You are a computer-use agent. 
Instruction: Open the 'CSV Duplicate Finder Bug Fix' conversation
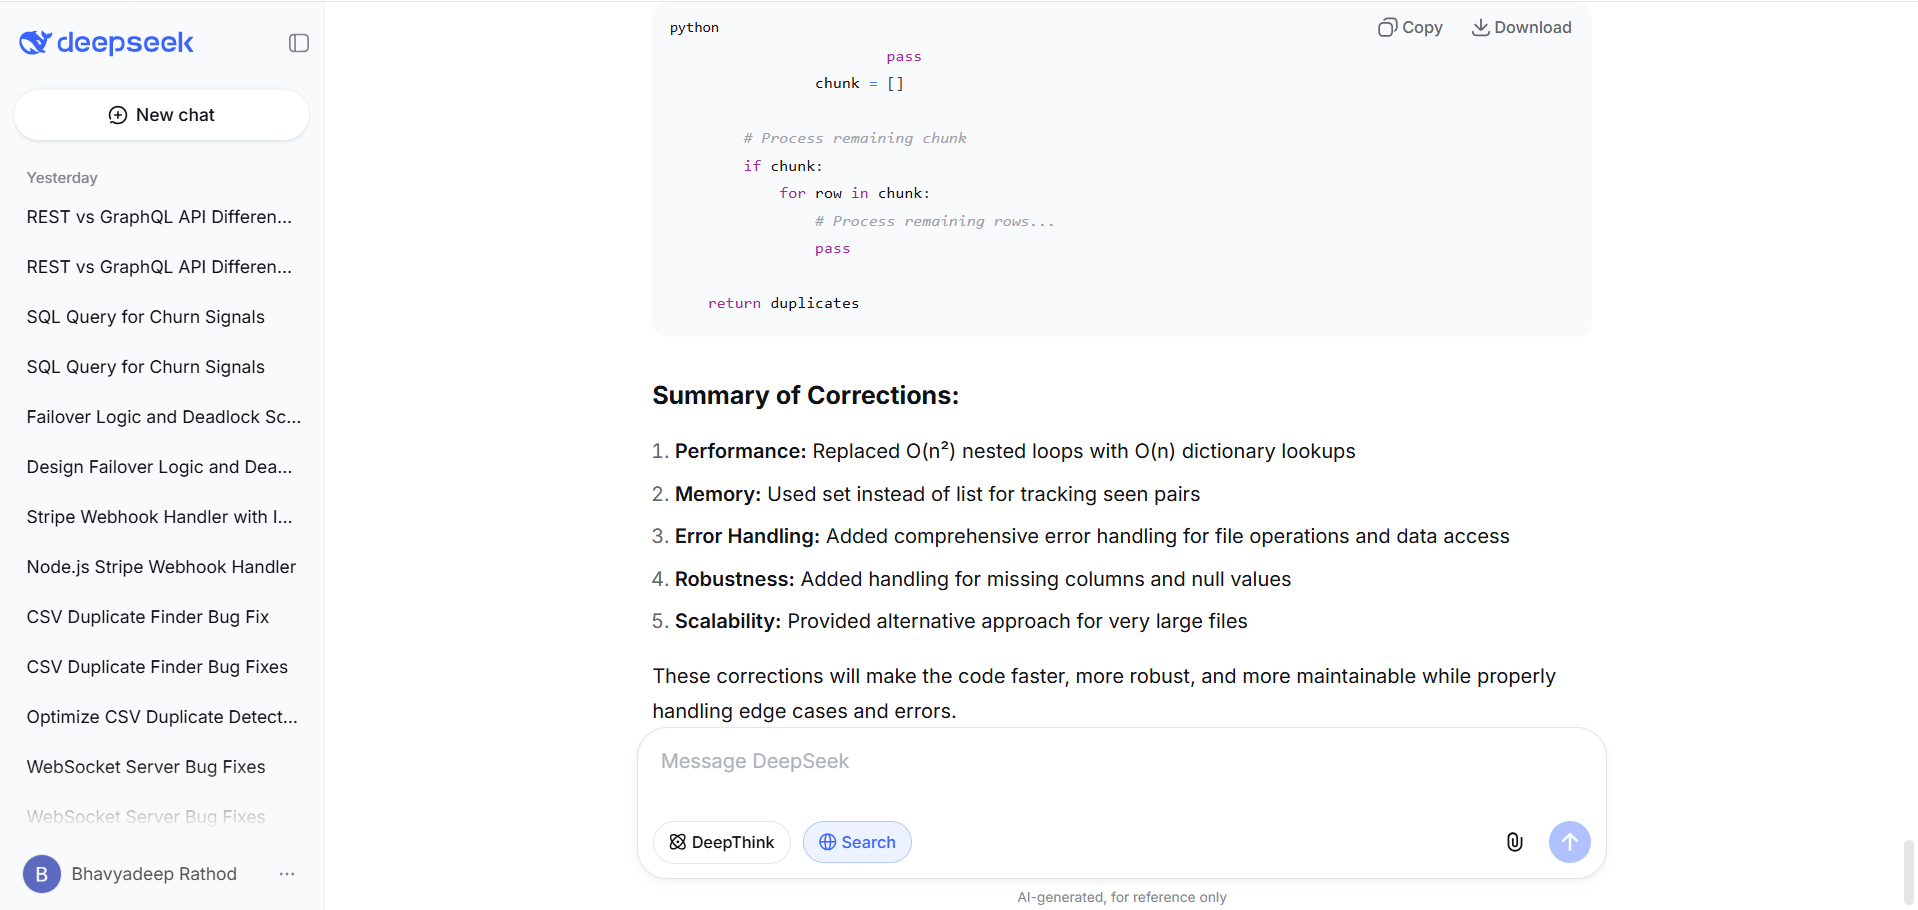tap(147, 616)
